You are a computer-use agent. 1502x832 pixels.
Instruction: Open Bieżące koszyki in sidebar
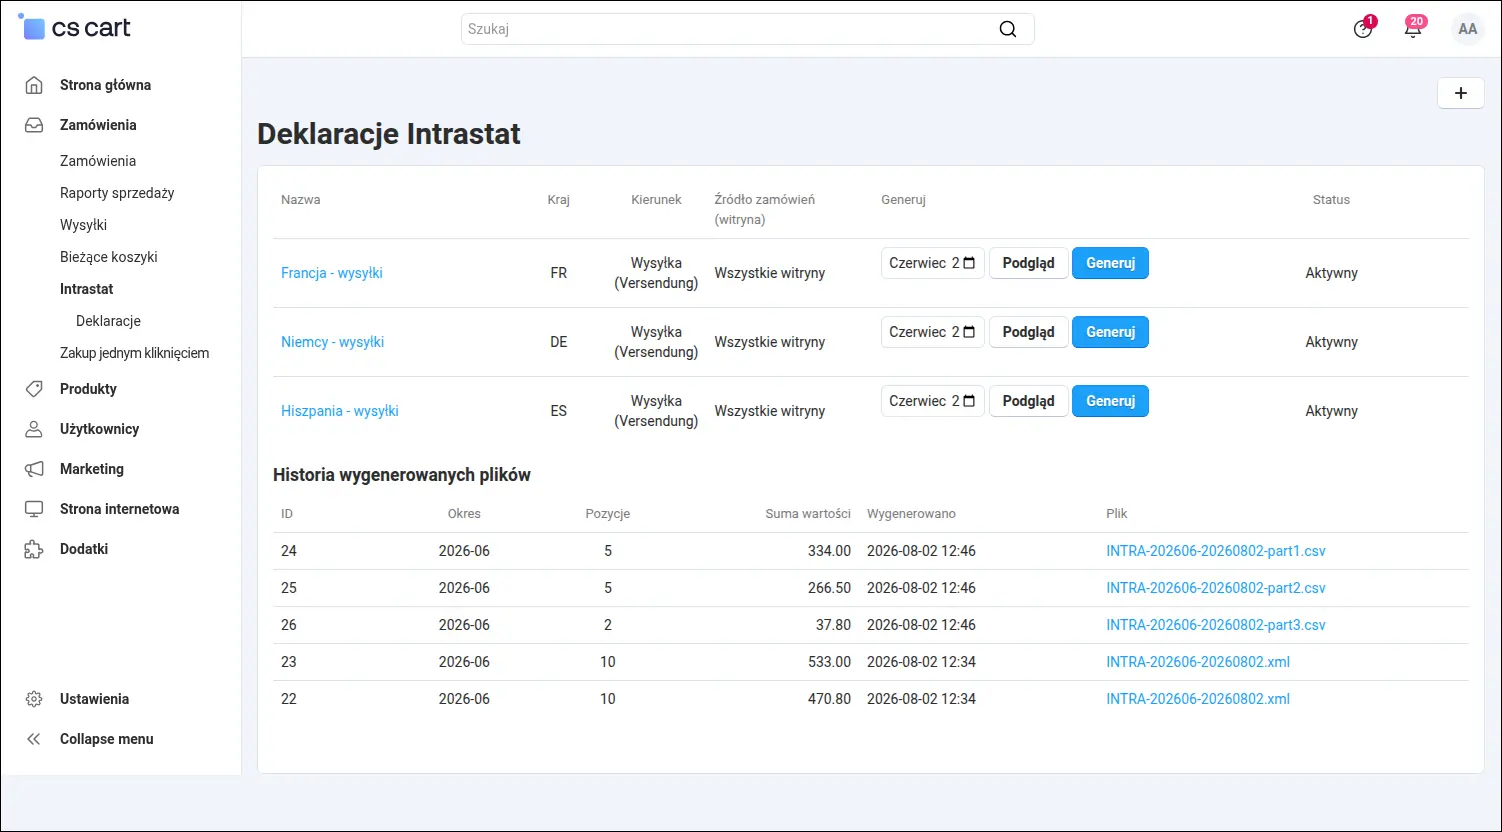109,257
